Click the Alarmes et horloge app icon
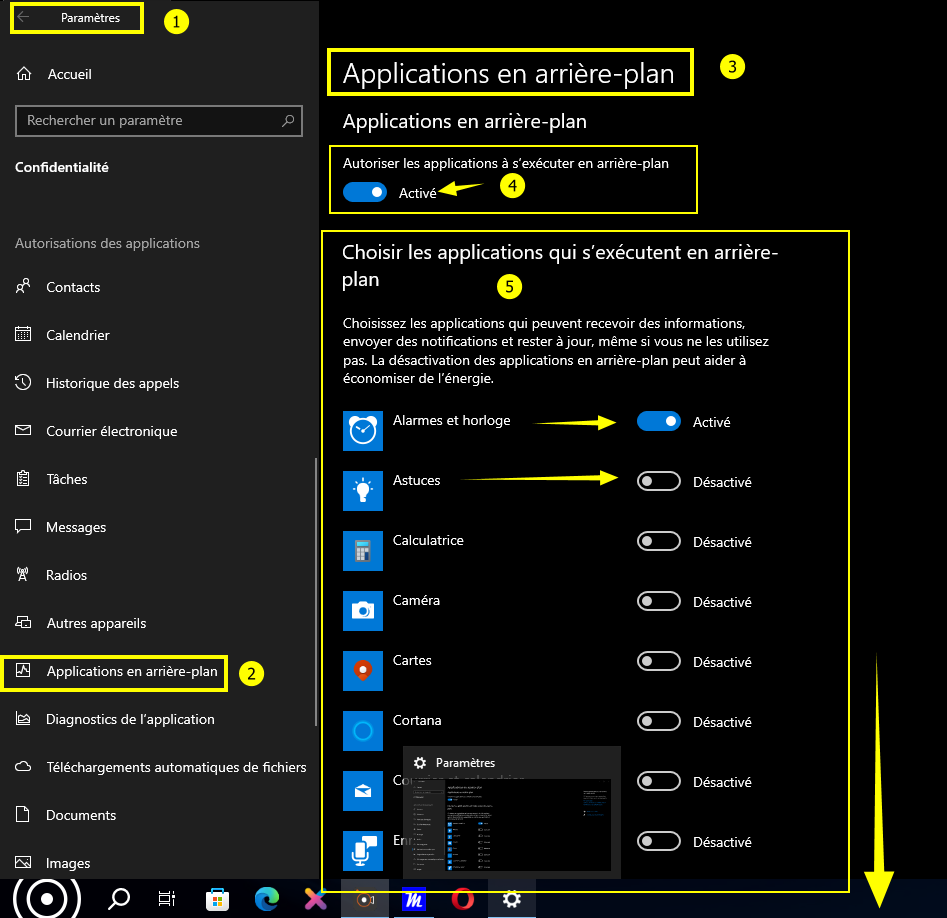This screenshot has width=947, height=918. click(363, 431)
